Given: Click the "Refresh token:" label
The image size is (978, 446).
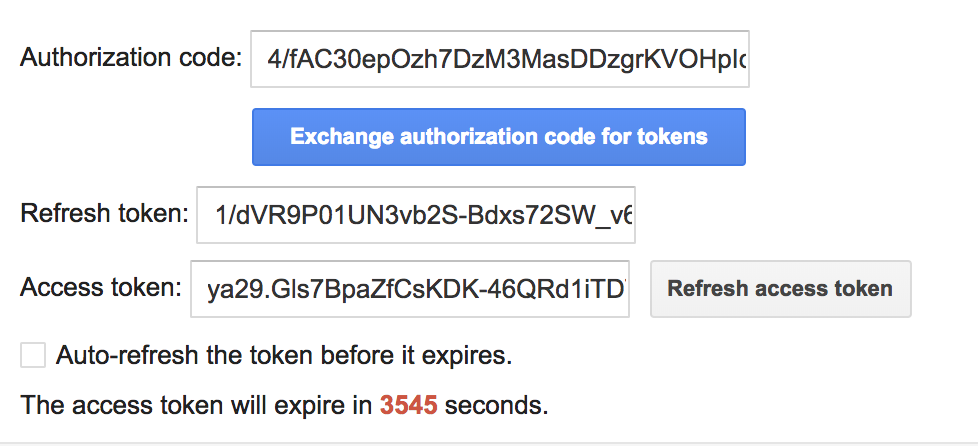Looking at the screenshot, I should tap(104, 213).
